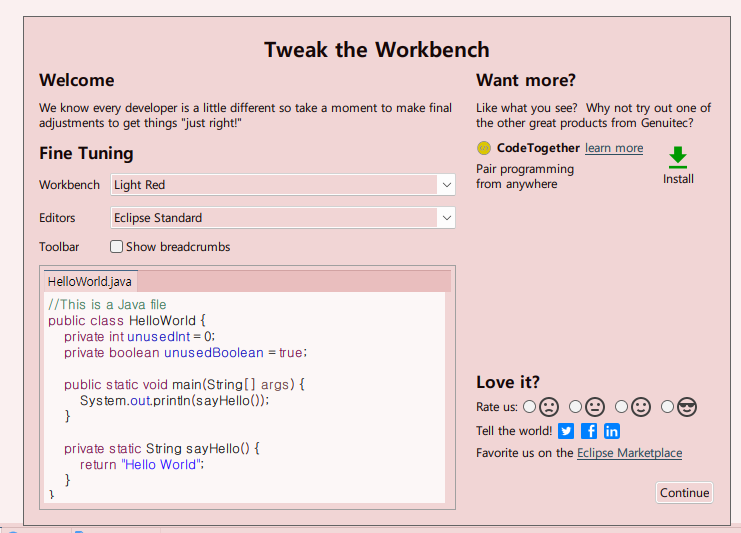Click the Light Red workbench combo box
The width and height of the screenshot is (741, 533).
click(283, 185)
